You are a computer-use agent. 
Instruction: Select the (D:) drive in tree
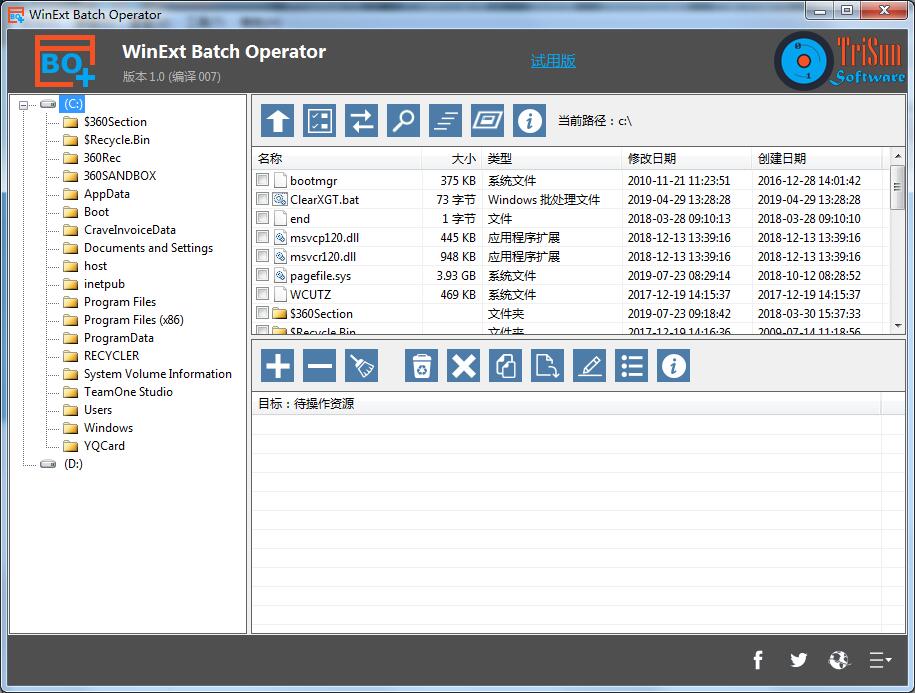[73, 464]
